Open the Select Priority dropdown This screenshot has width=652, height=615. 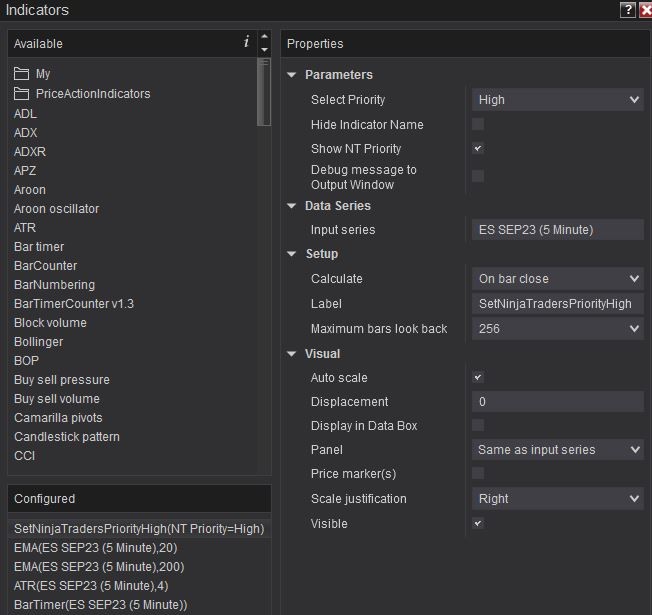point(557,100)
